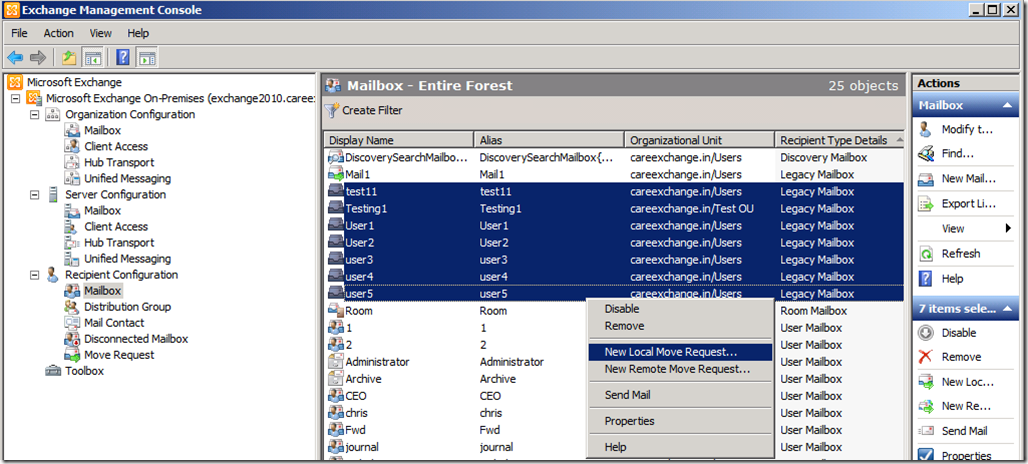Select the Testing1 mailbox row

tap(614, 208)
